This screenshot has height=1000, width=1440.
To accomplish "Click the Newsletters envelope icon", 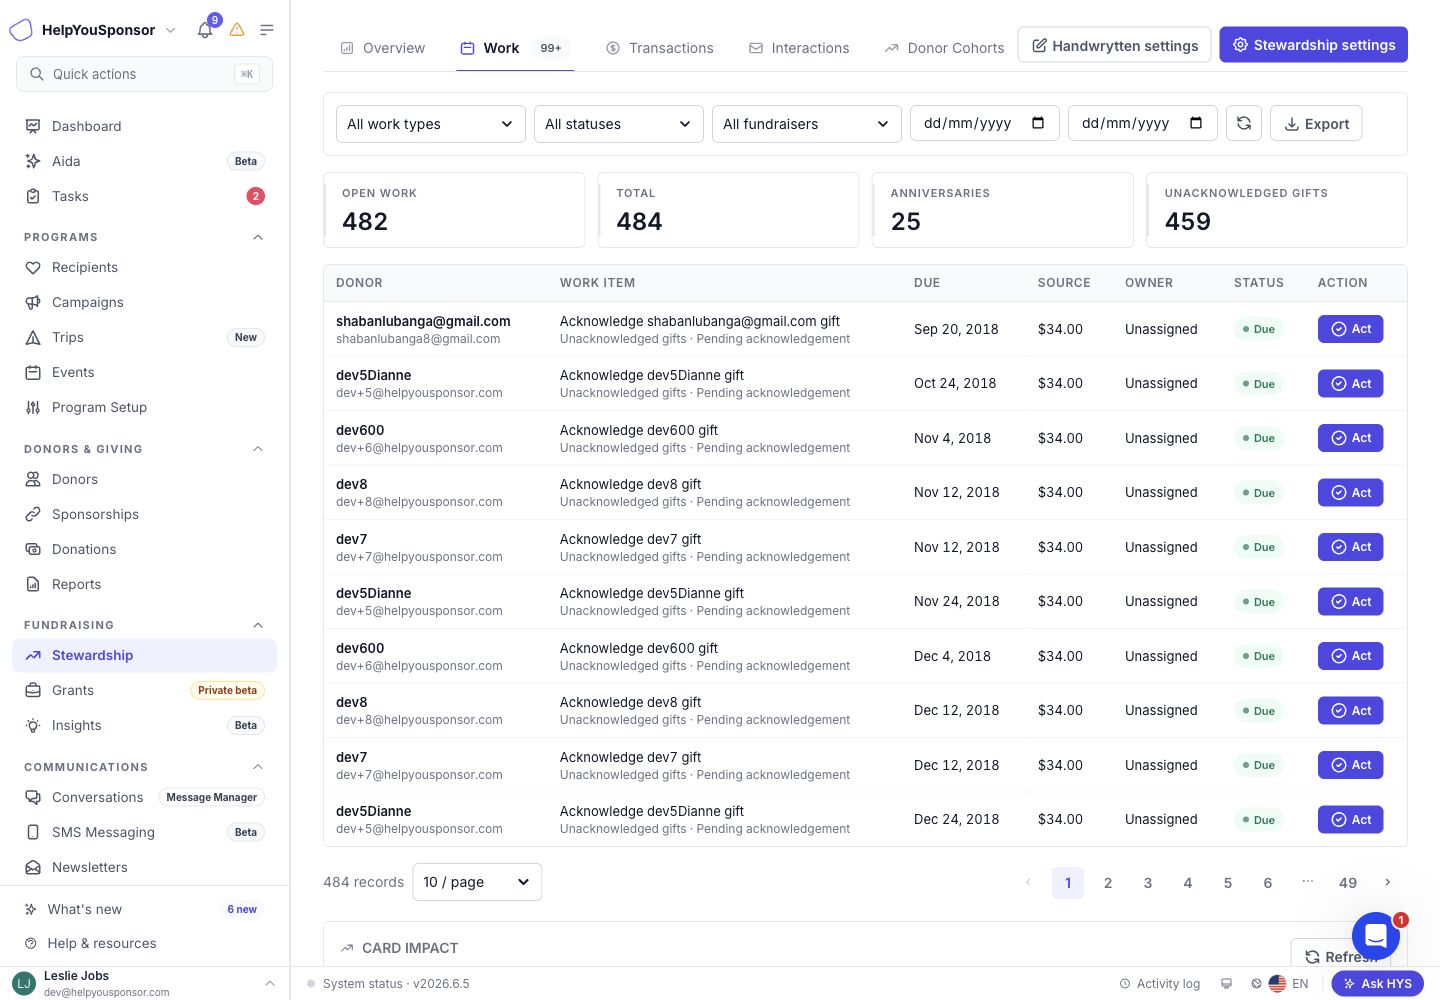I will click(33, 867).
